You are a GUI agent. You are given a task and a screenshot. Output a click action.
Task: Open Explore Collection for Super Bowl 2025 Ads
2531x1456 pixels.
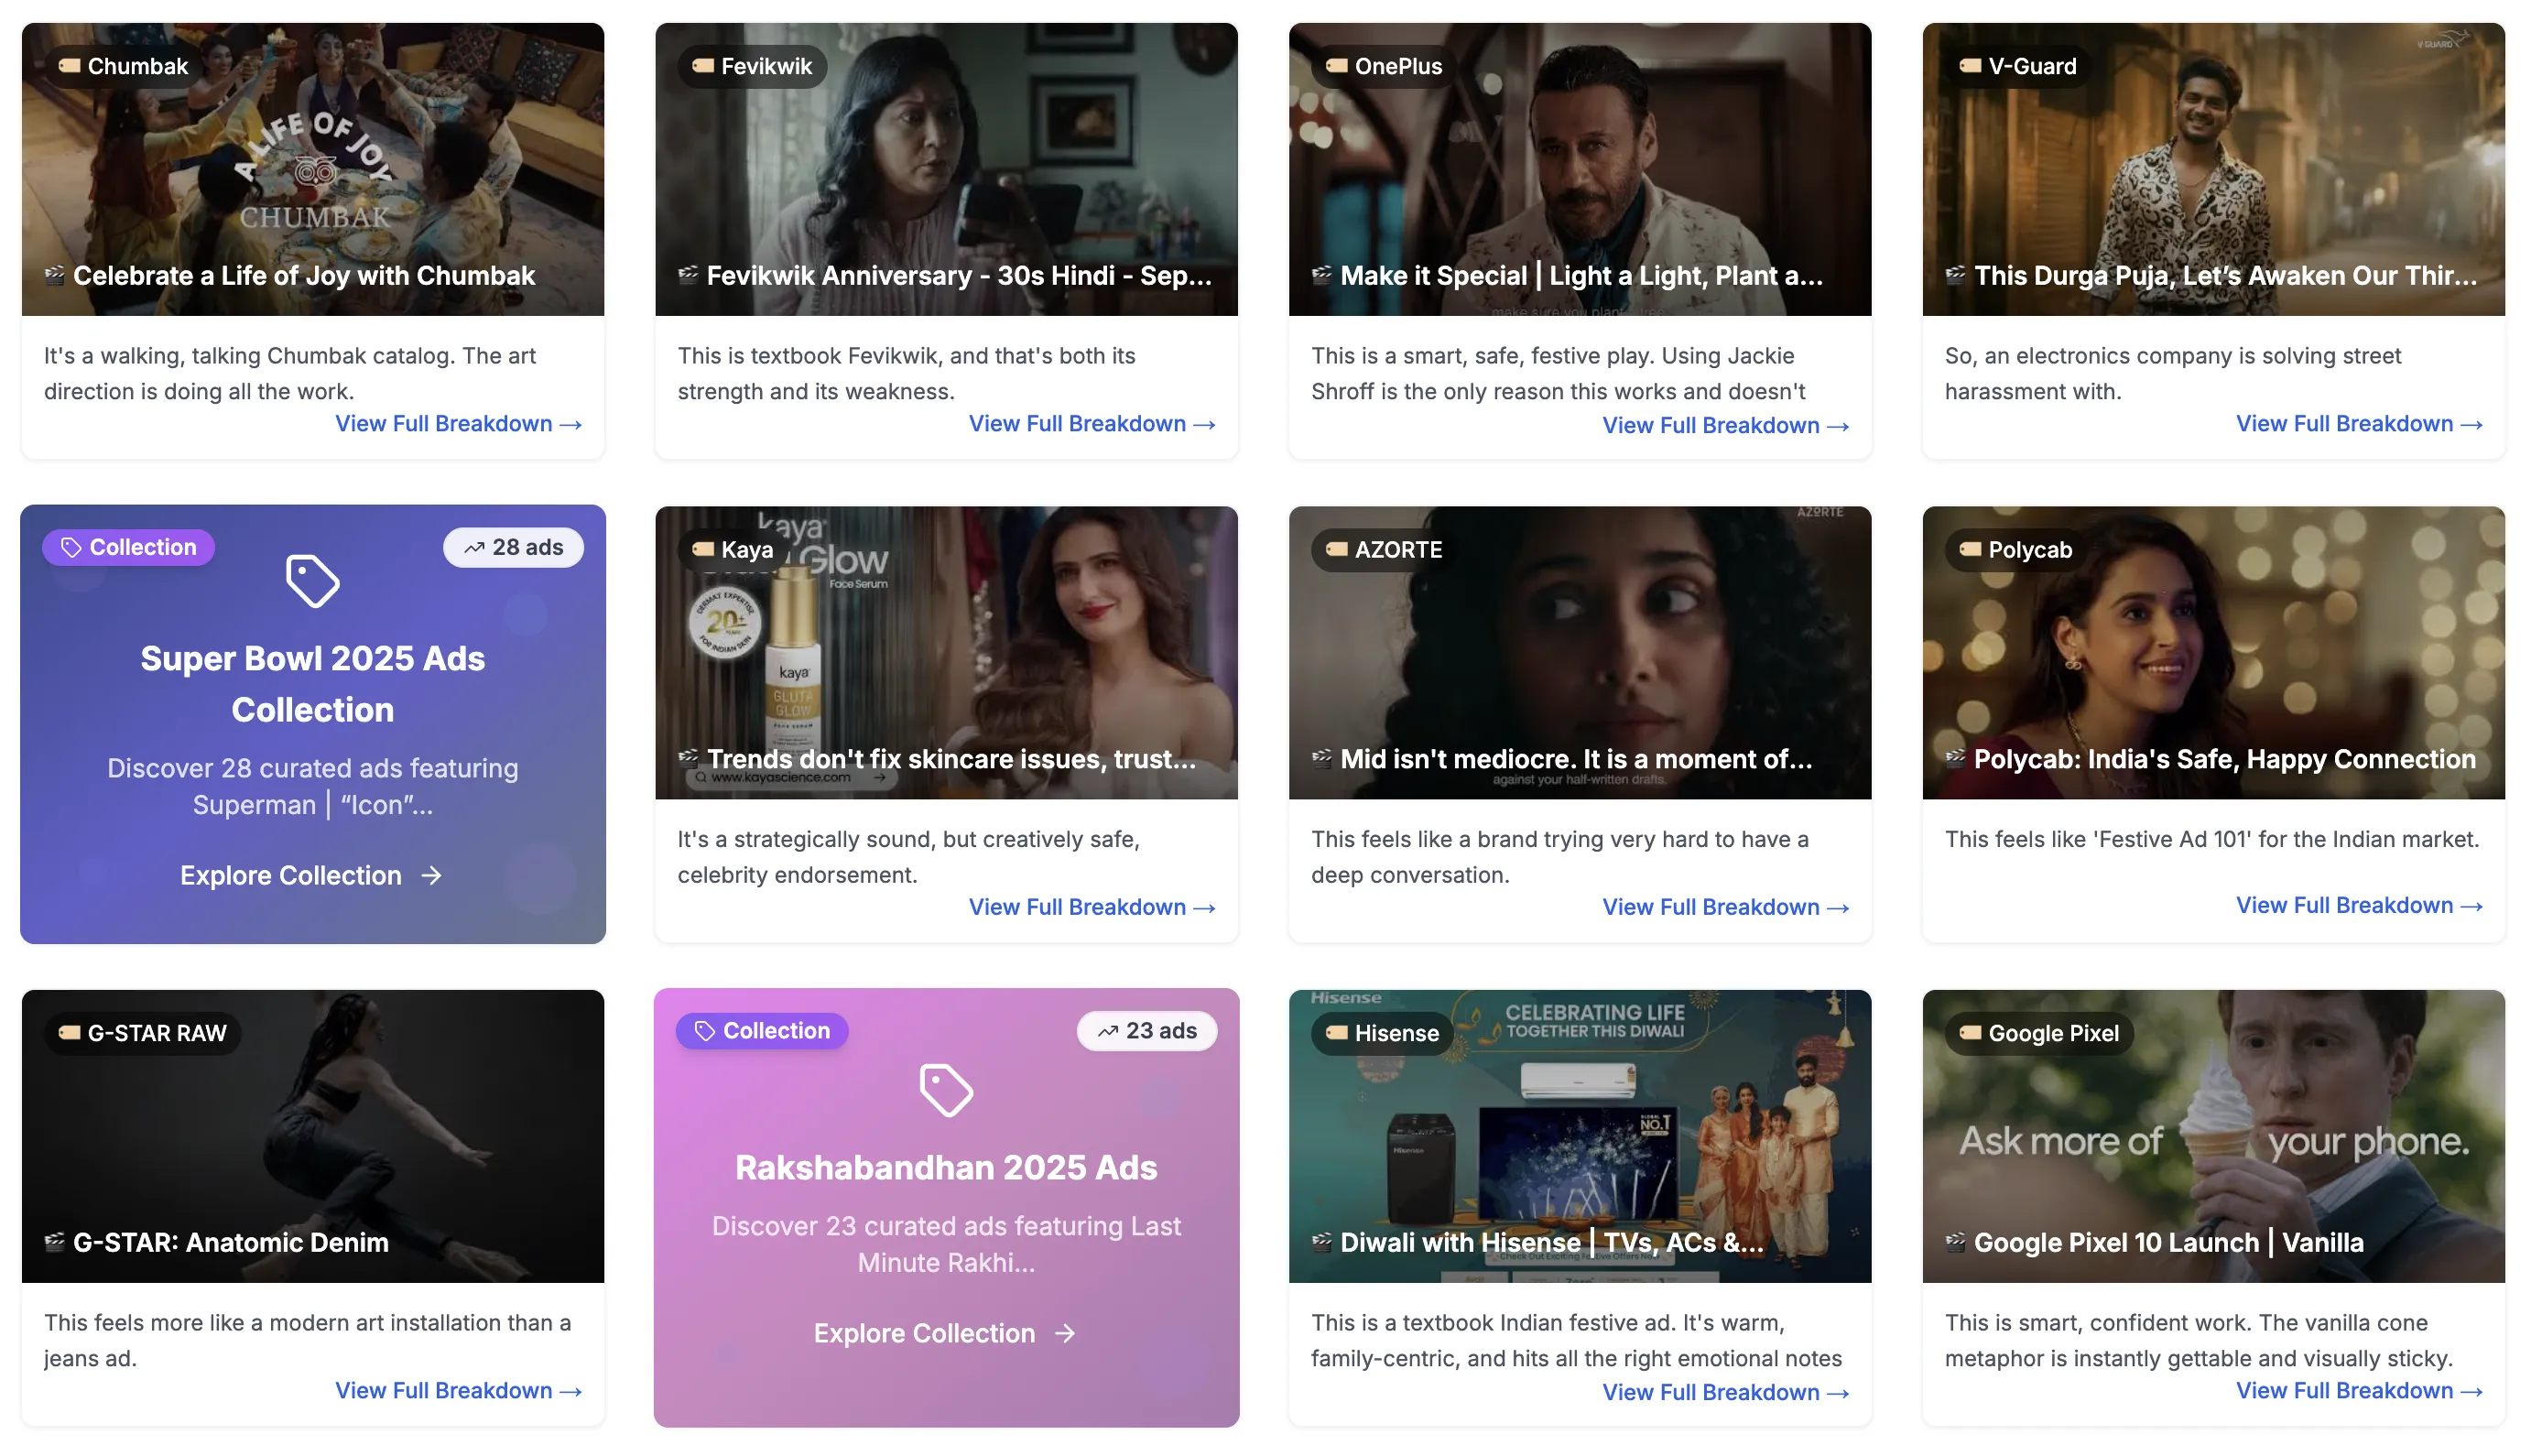coord(311,875)
